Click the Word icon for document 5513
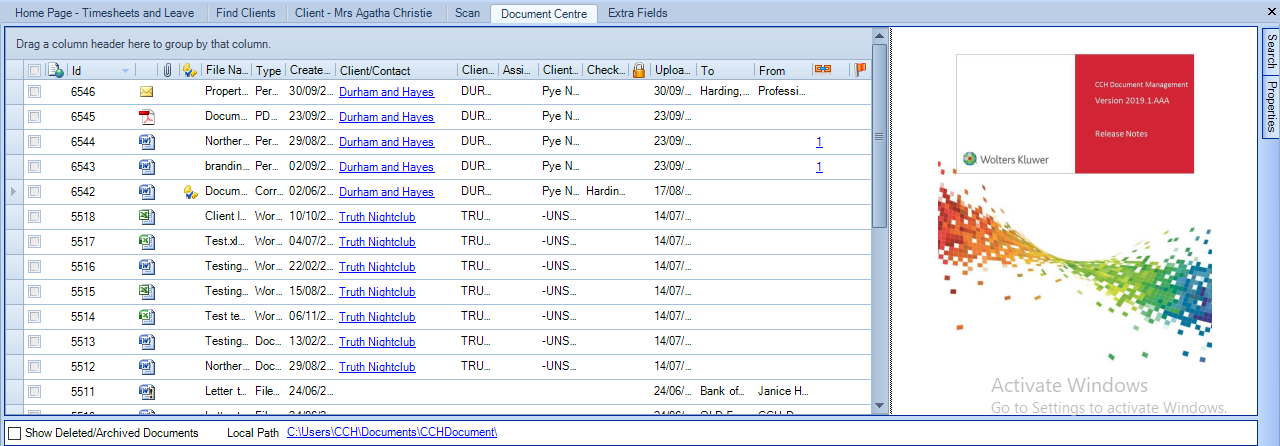 point(146,341)
